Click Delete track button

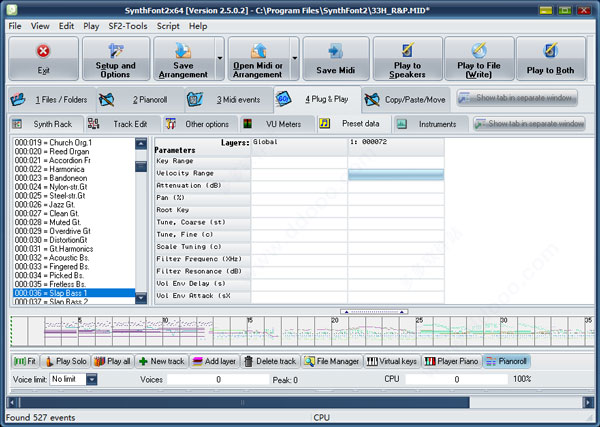[x=270, y=361]
